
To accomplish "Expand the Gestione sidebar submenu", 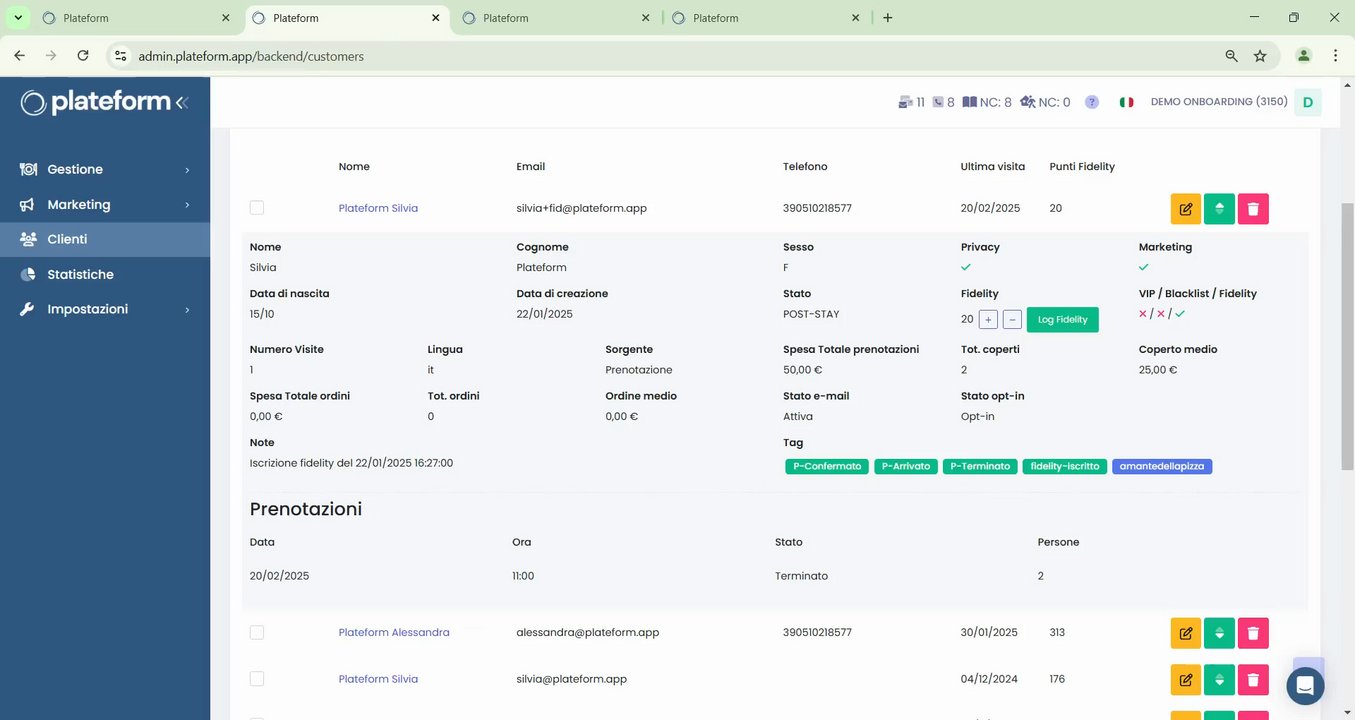I will 105,170.
